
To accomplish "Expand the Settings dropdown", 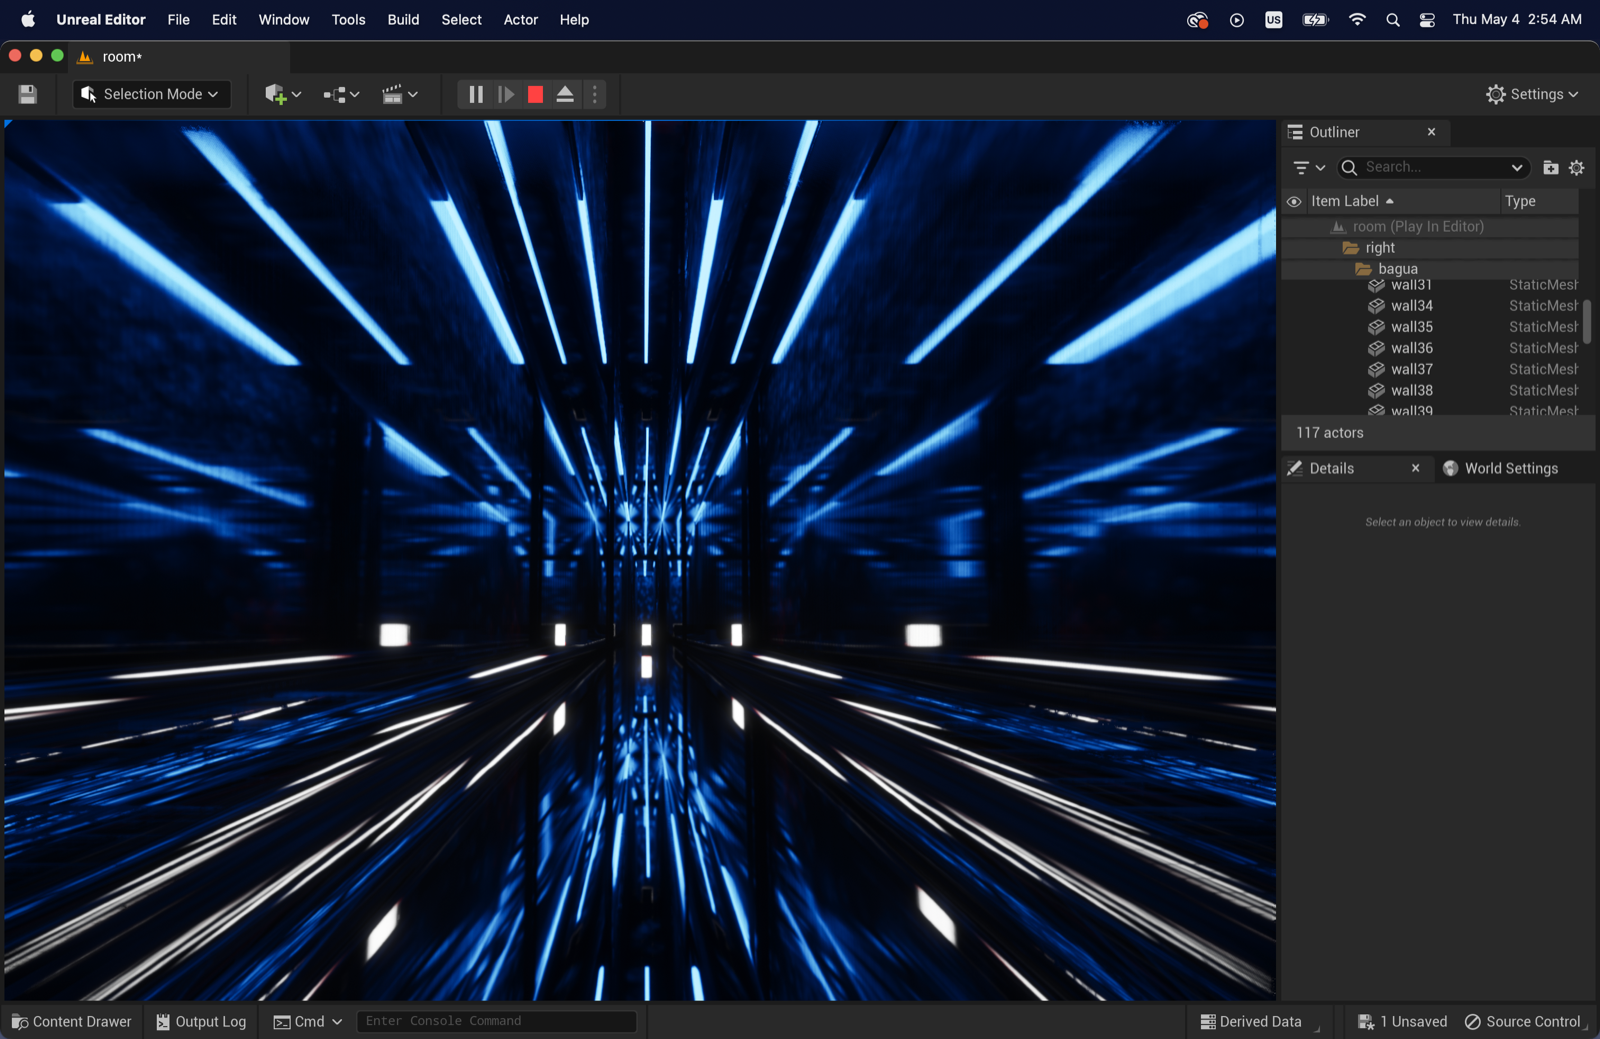I will [1532, 94].
